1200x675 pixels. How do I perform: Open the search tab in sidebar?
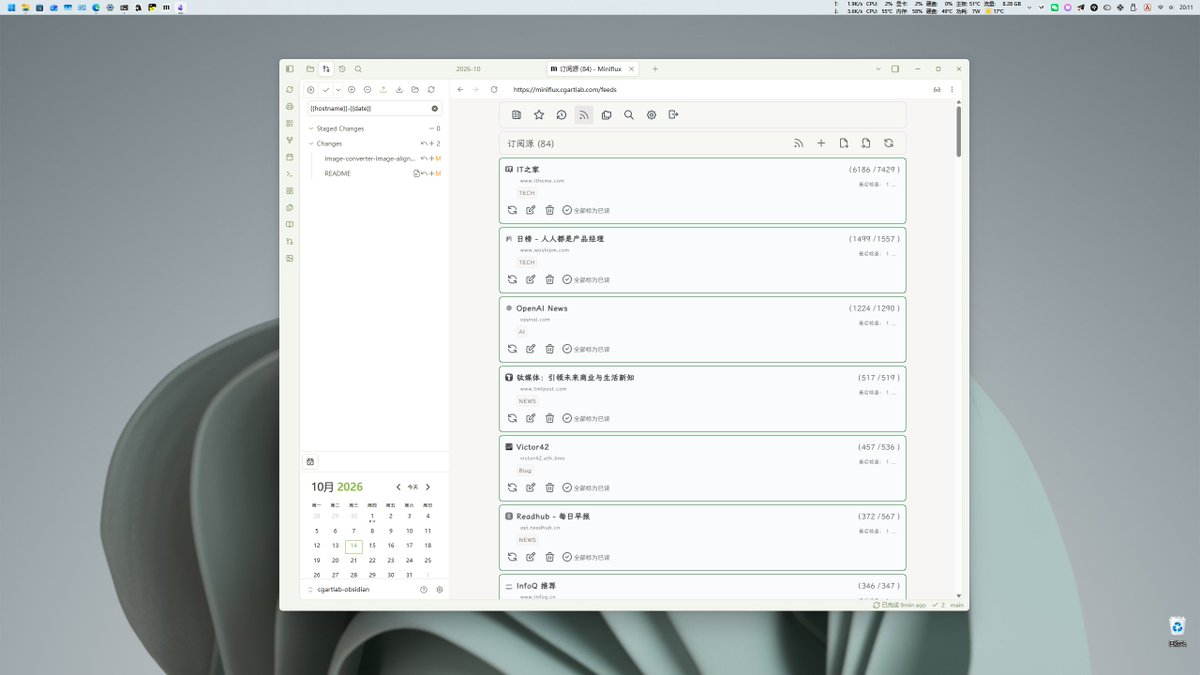(358, 69)
